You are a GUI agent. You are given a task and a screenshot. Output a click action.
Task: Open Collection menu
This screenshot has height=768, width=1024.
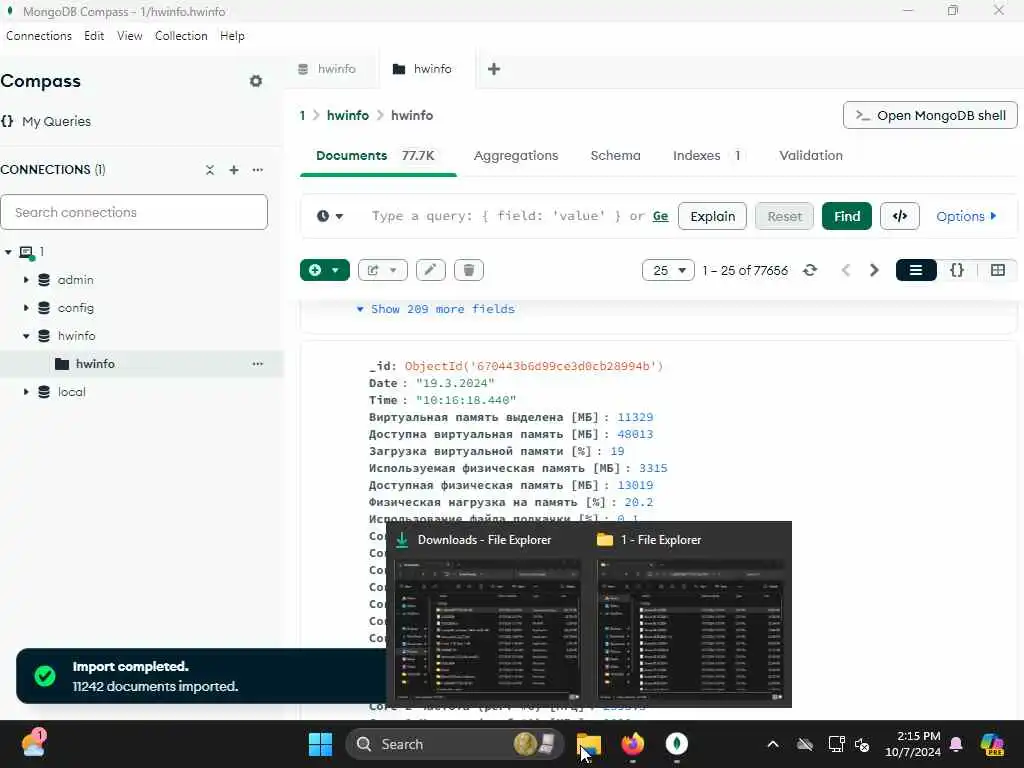click(181, 36)
